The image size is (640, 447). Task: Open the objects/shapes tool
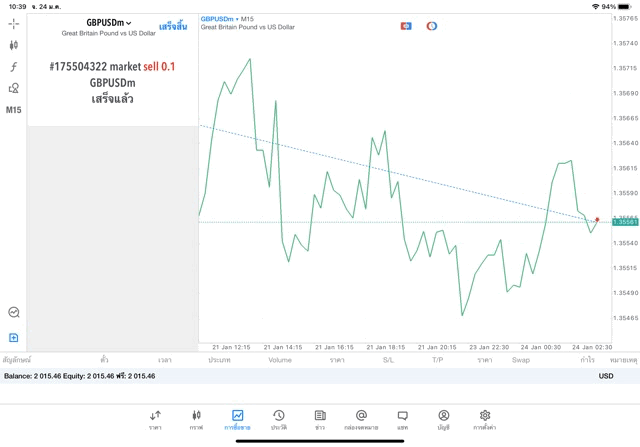point(14,89)
